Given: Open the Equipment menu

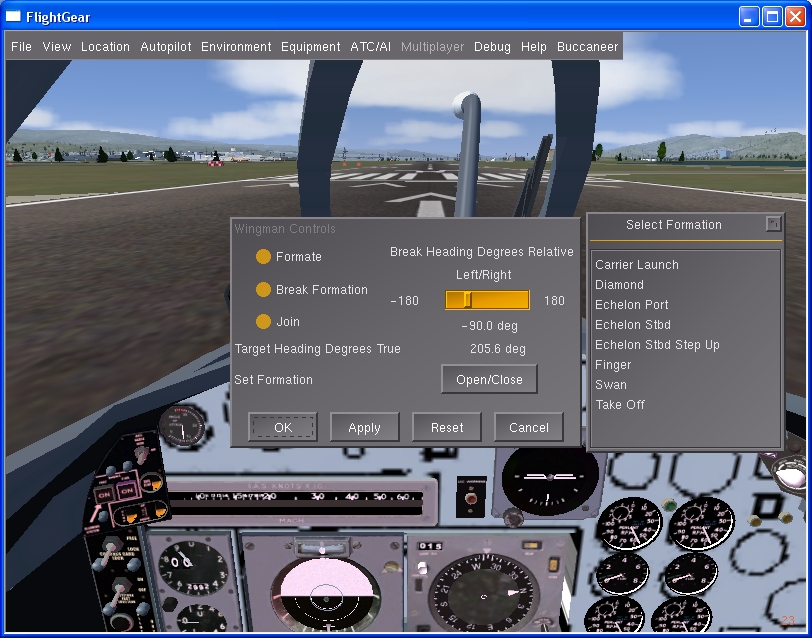Looking at the screenshot, I should pos(311,47).
